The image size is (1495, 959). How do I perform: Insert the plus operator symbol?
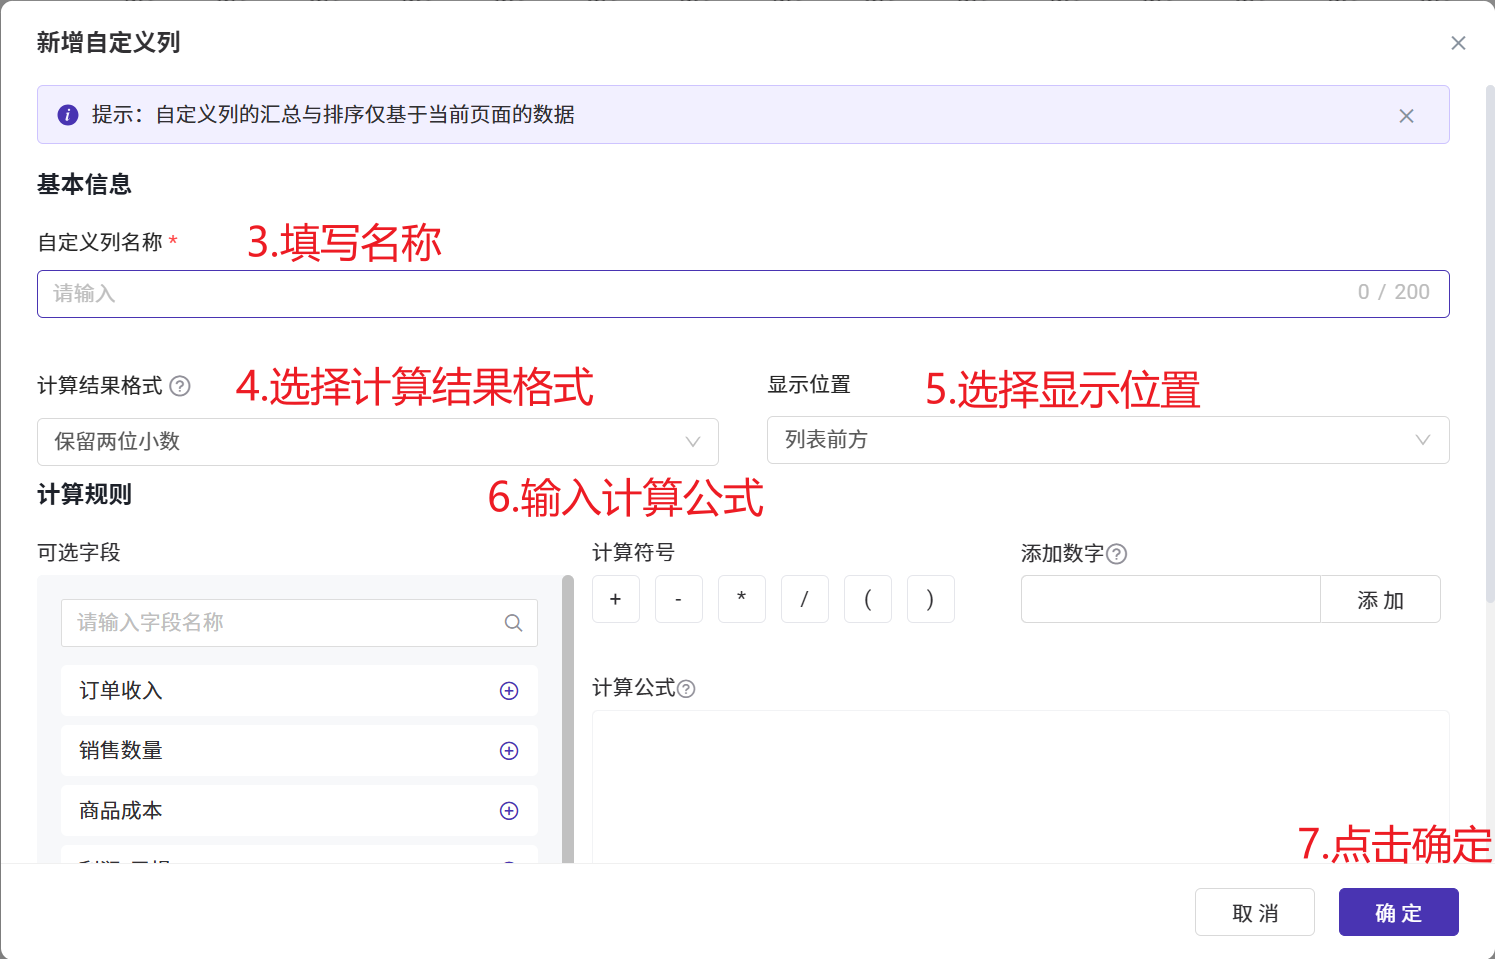pos(615,599)
